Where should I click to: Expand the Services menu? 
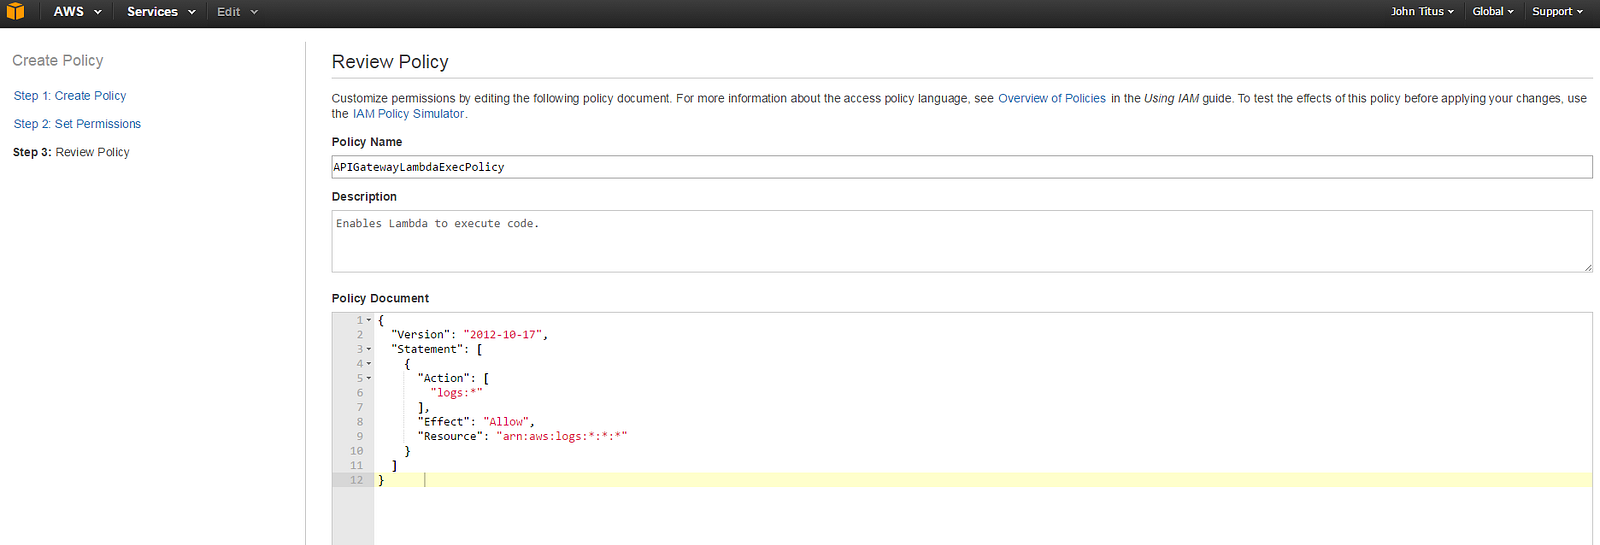[160, 12]
